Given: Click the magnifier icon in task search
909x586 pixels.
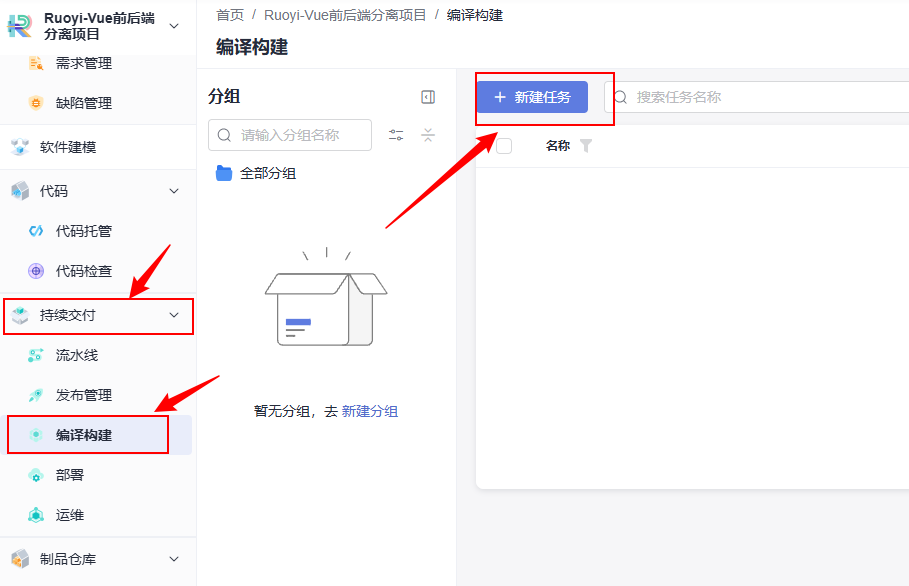Looking at the screenshot, I should click(620, 97).
